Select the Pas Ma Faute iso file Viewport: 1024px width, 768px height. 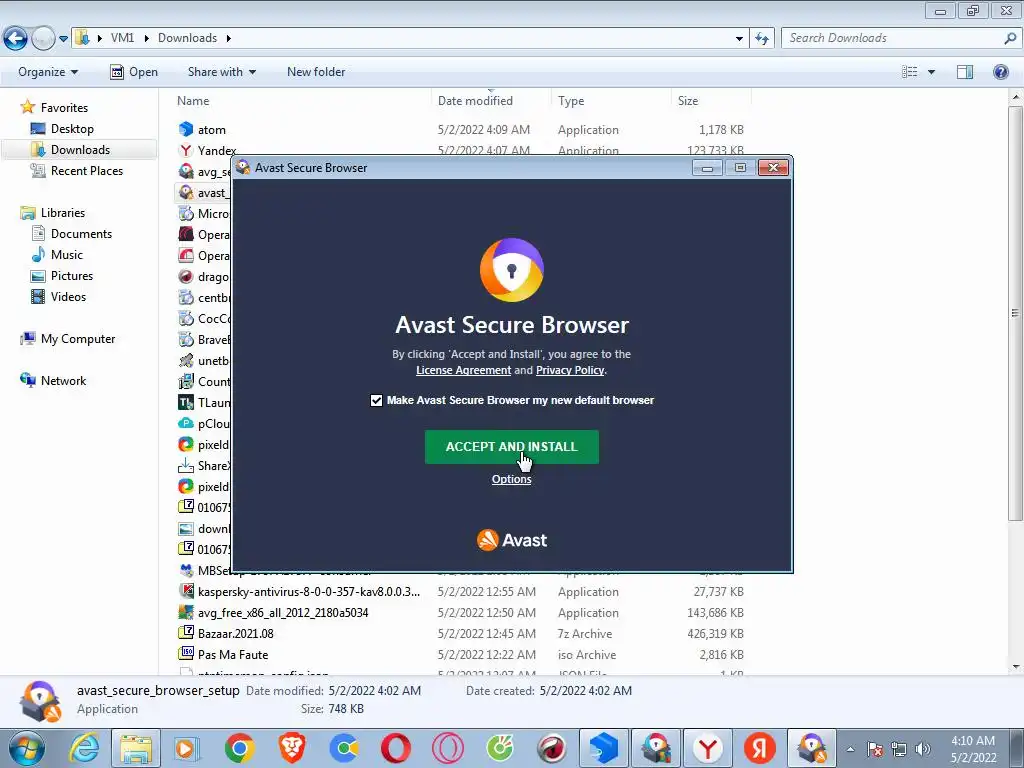point(233,654)
